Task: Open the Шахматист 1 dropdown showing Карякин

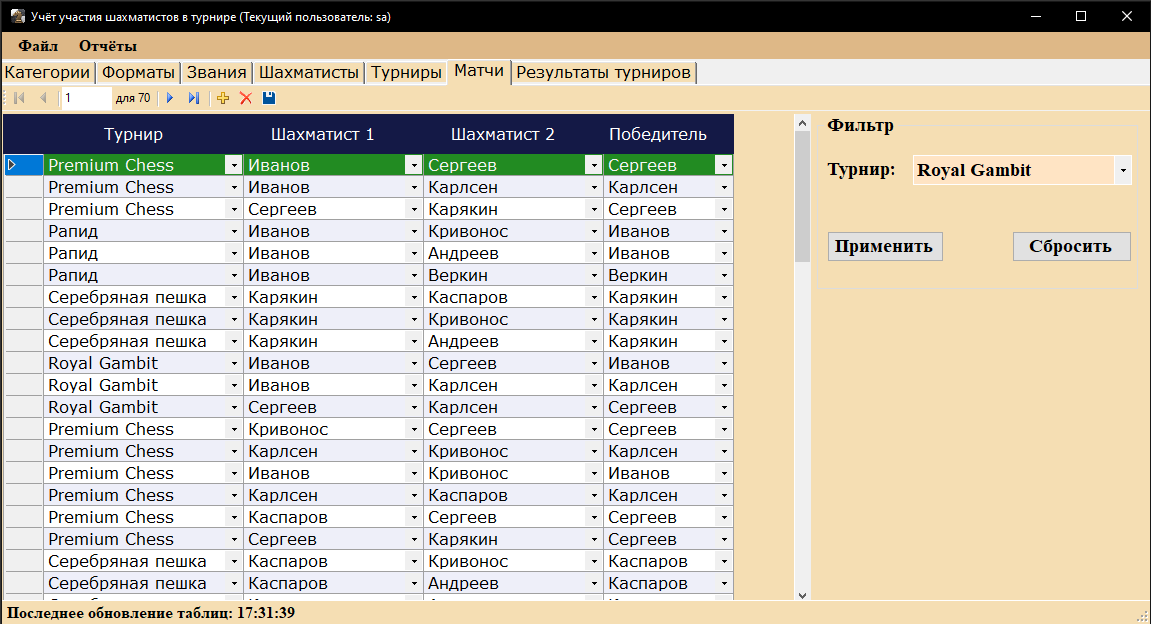Action: tap(413, 296)
